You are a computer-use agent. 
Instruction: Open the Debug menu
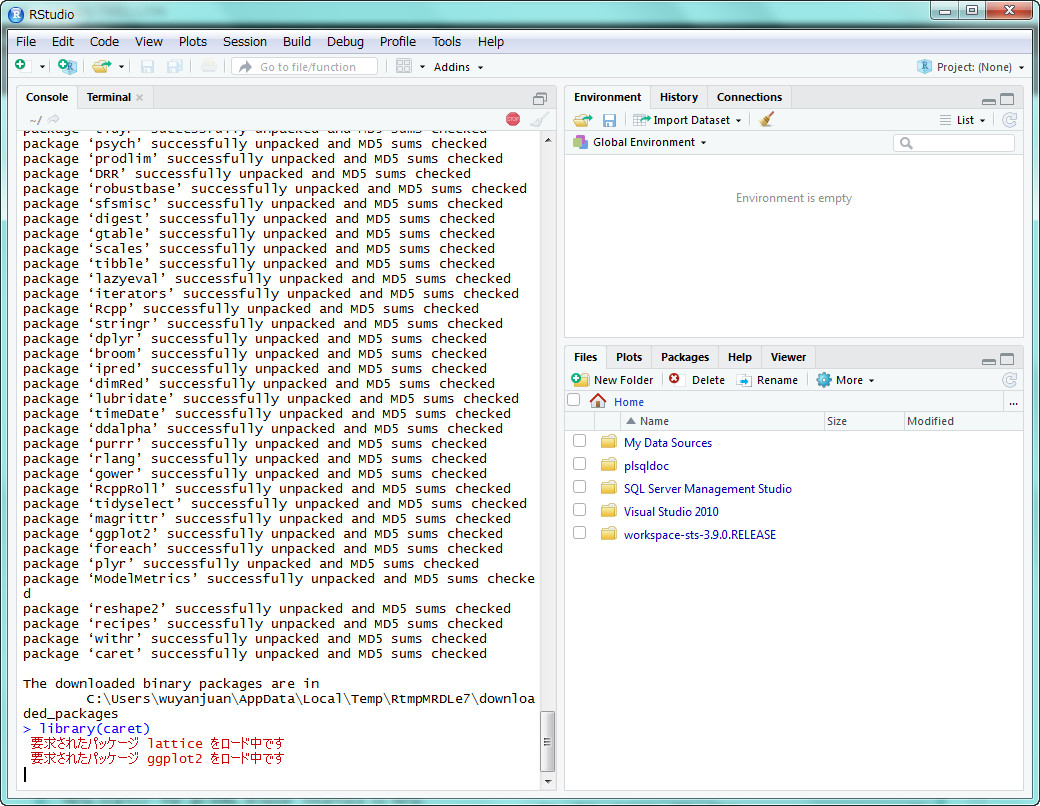coord(345,42)
